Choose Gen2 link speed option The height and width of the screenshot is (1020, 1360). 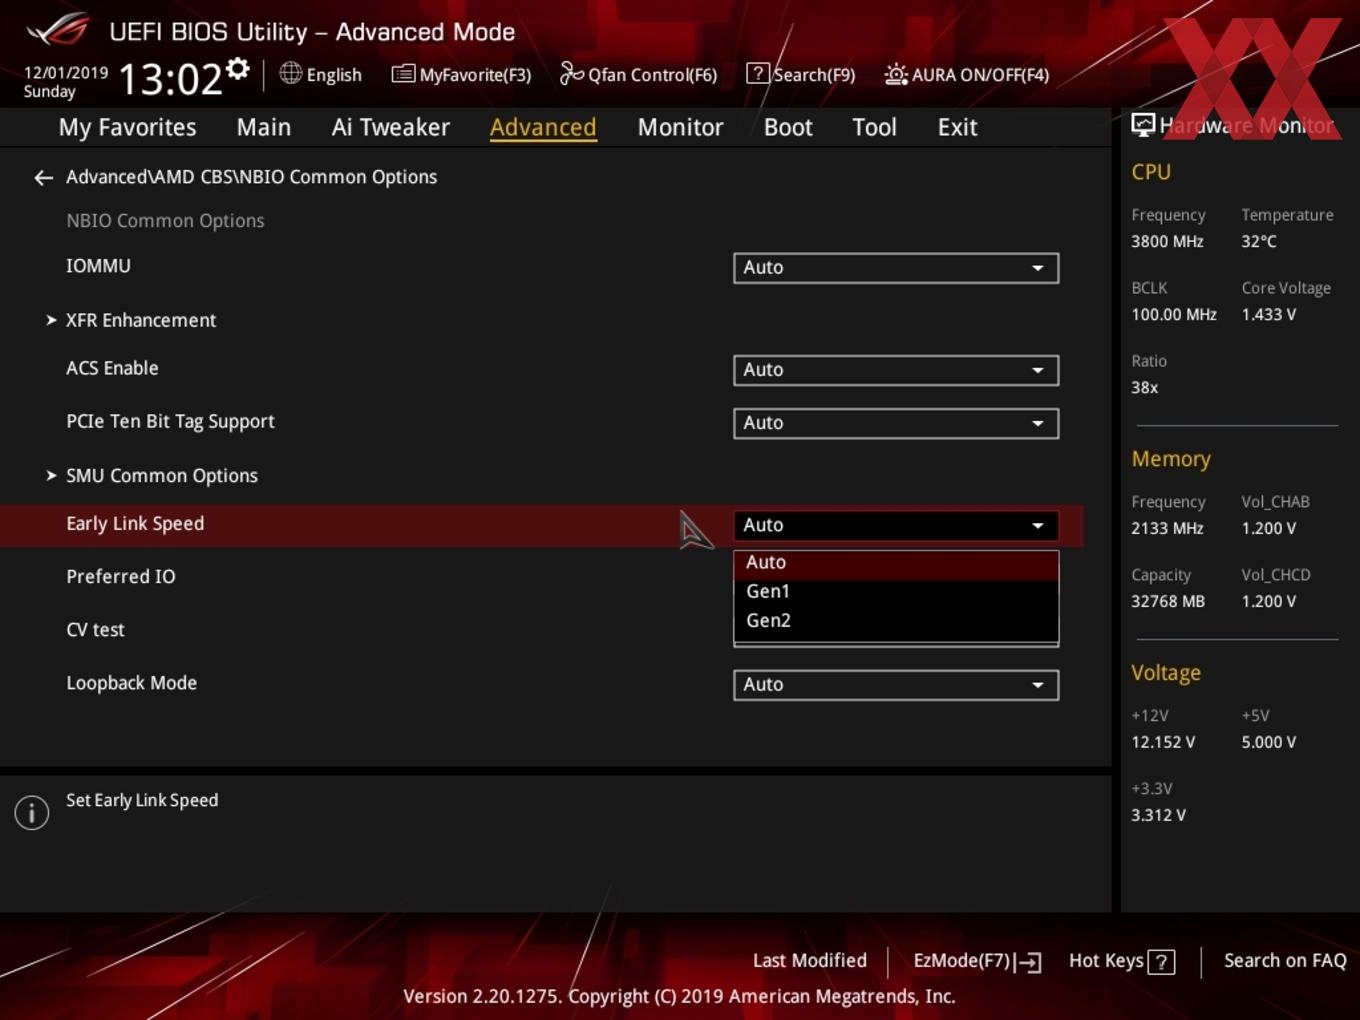(x=896, y=621)
